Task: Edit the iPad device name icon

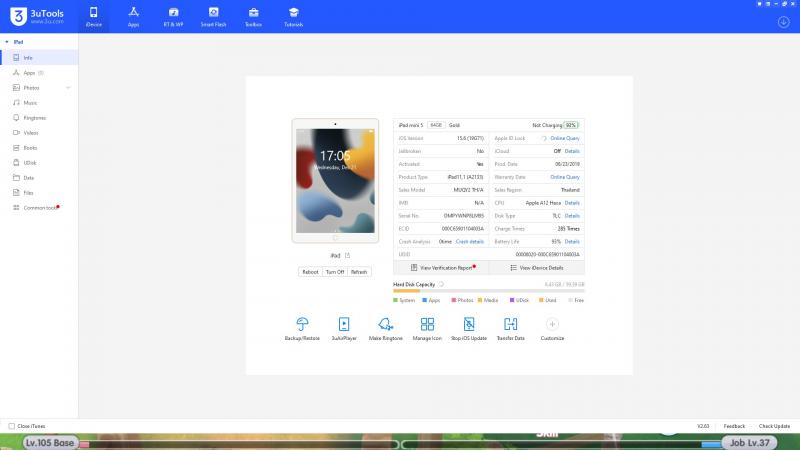Action: click(x=347, y=257)
